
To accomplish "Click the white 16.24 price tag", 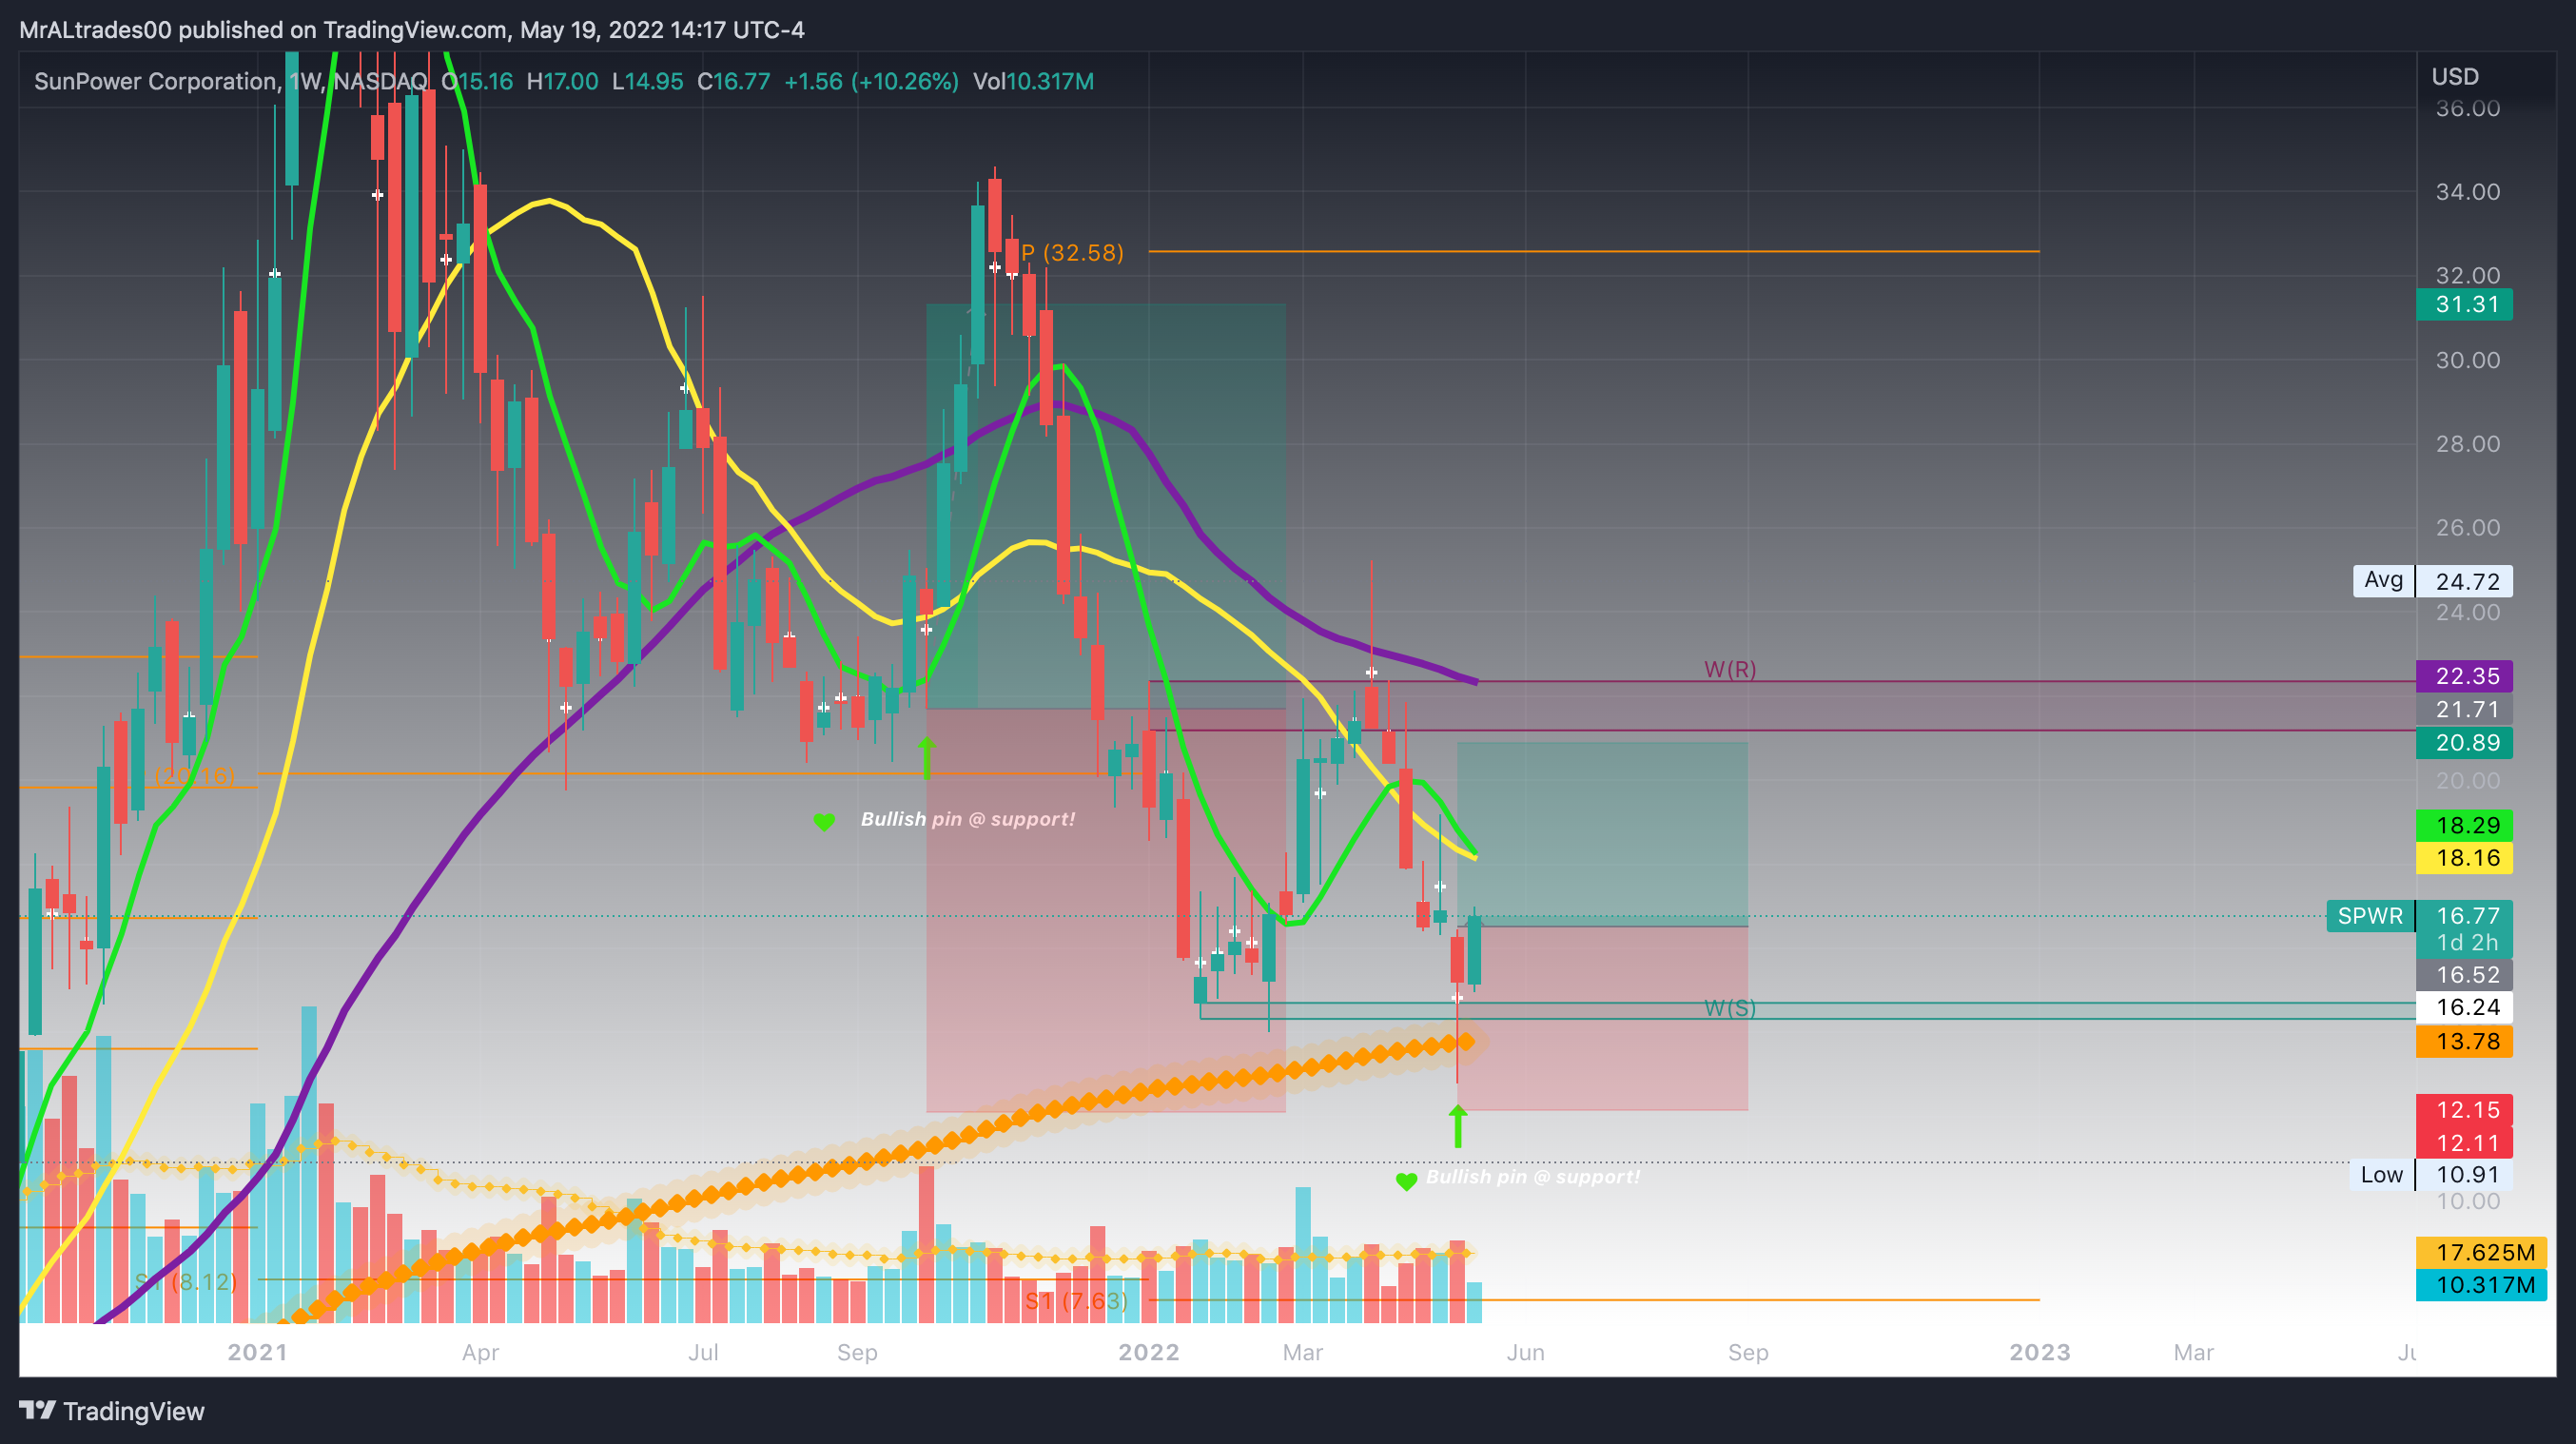I will [x=2464, y=1007].
